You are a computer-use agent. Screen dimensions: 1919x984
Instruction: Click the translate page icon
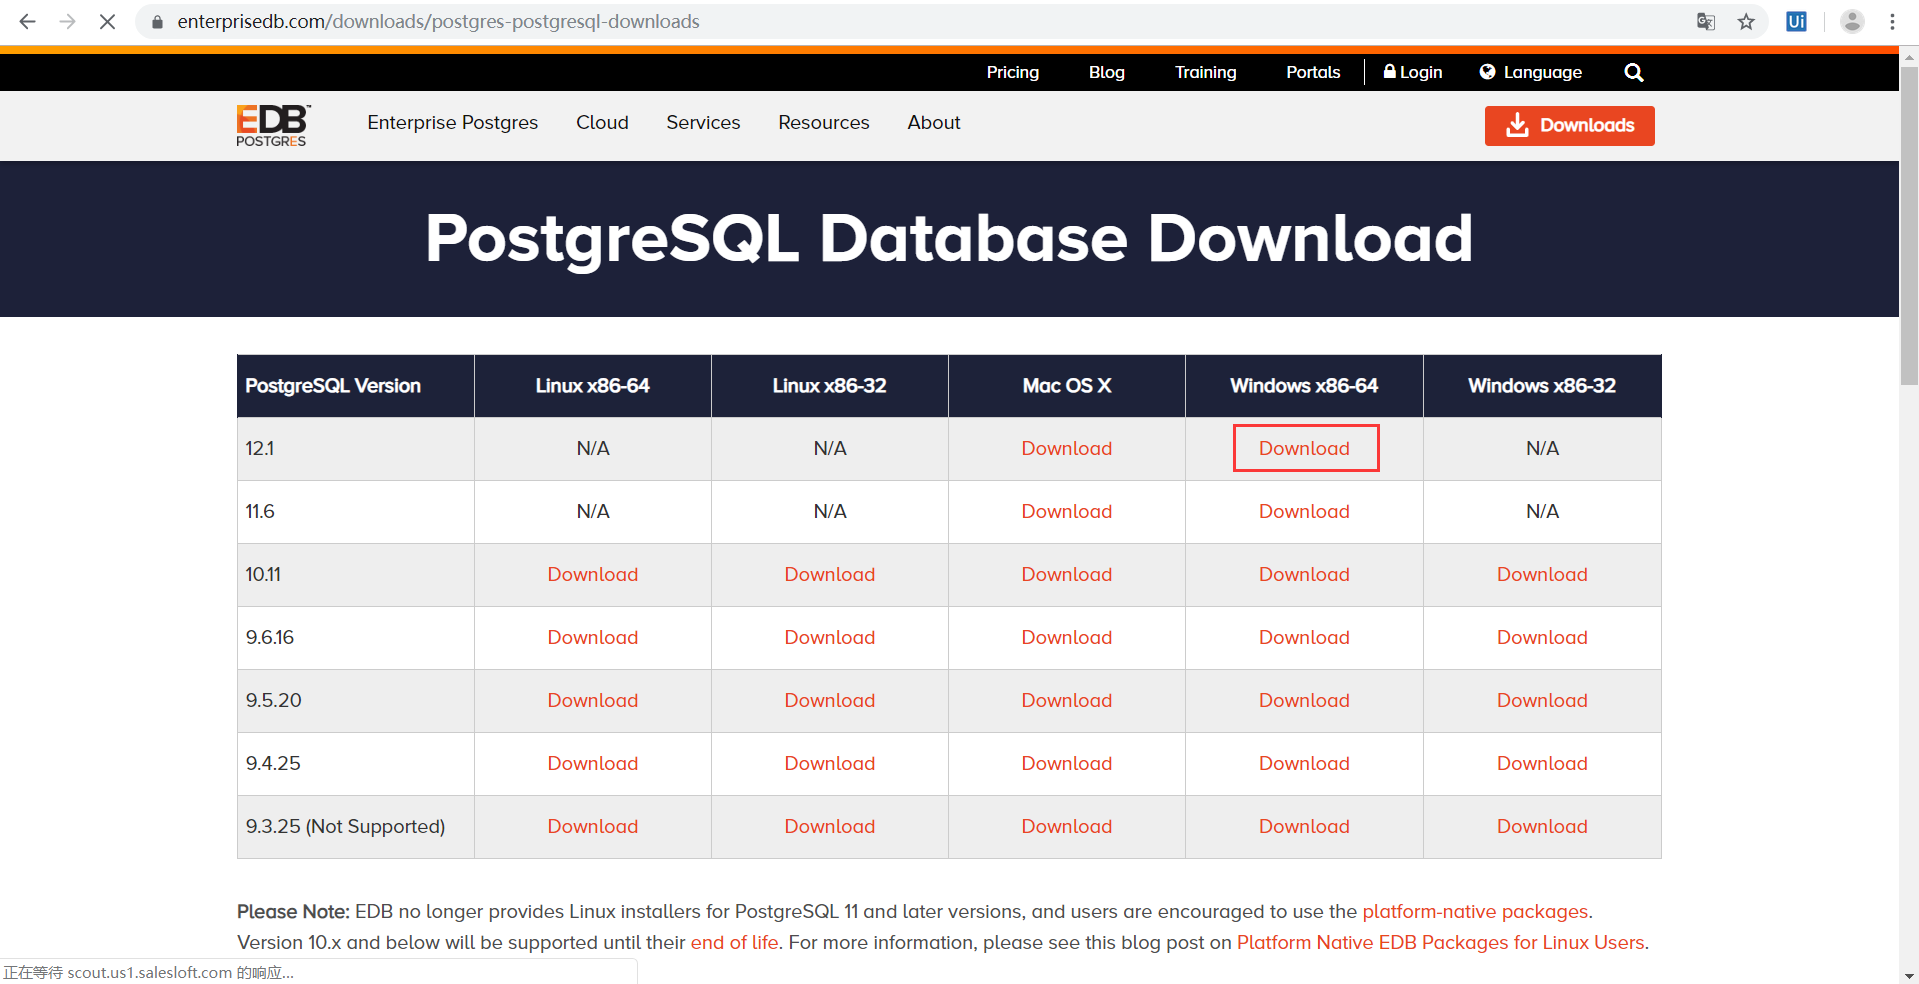click(1706, 21)
